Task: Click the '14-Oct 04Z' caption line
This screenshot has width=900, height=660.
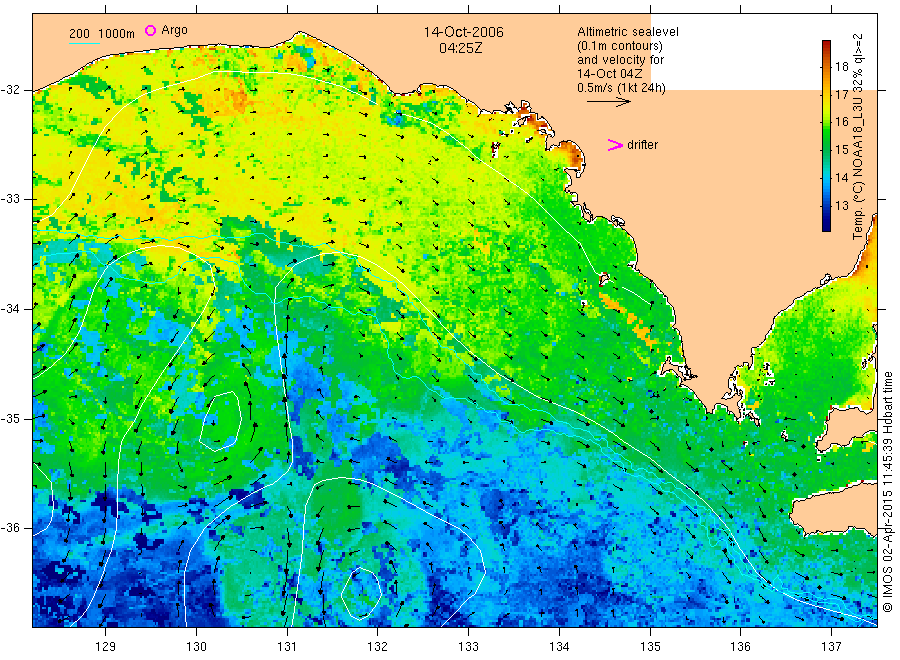Action: coord(610,74)
